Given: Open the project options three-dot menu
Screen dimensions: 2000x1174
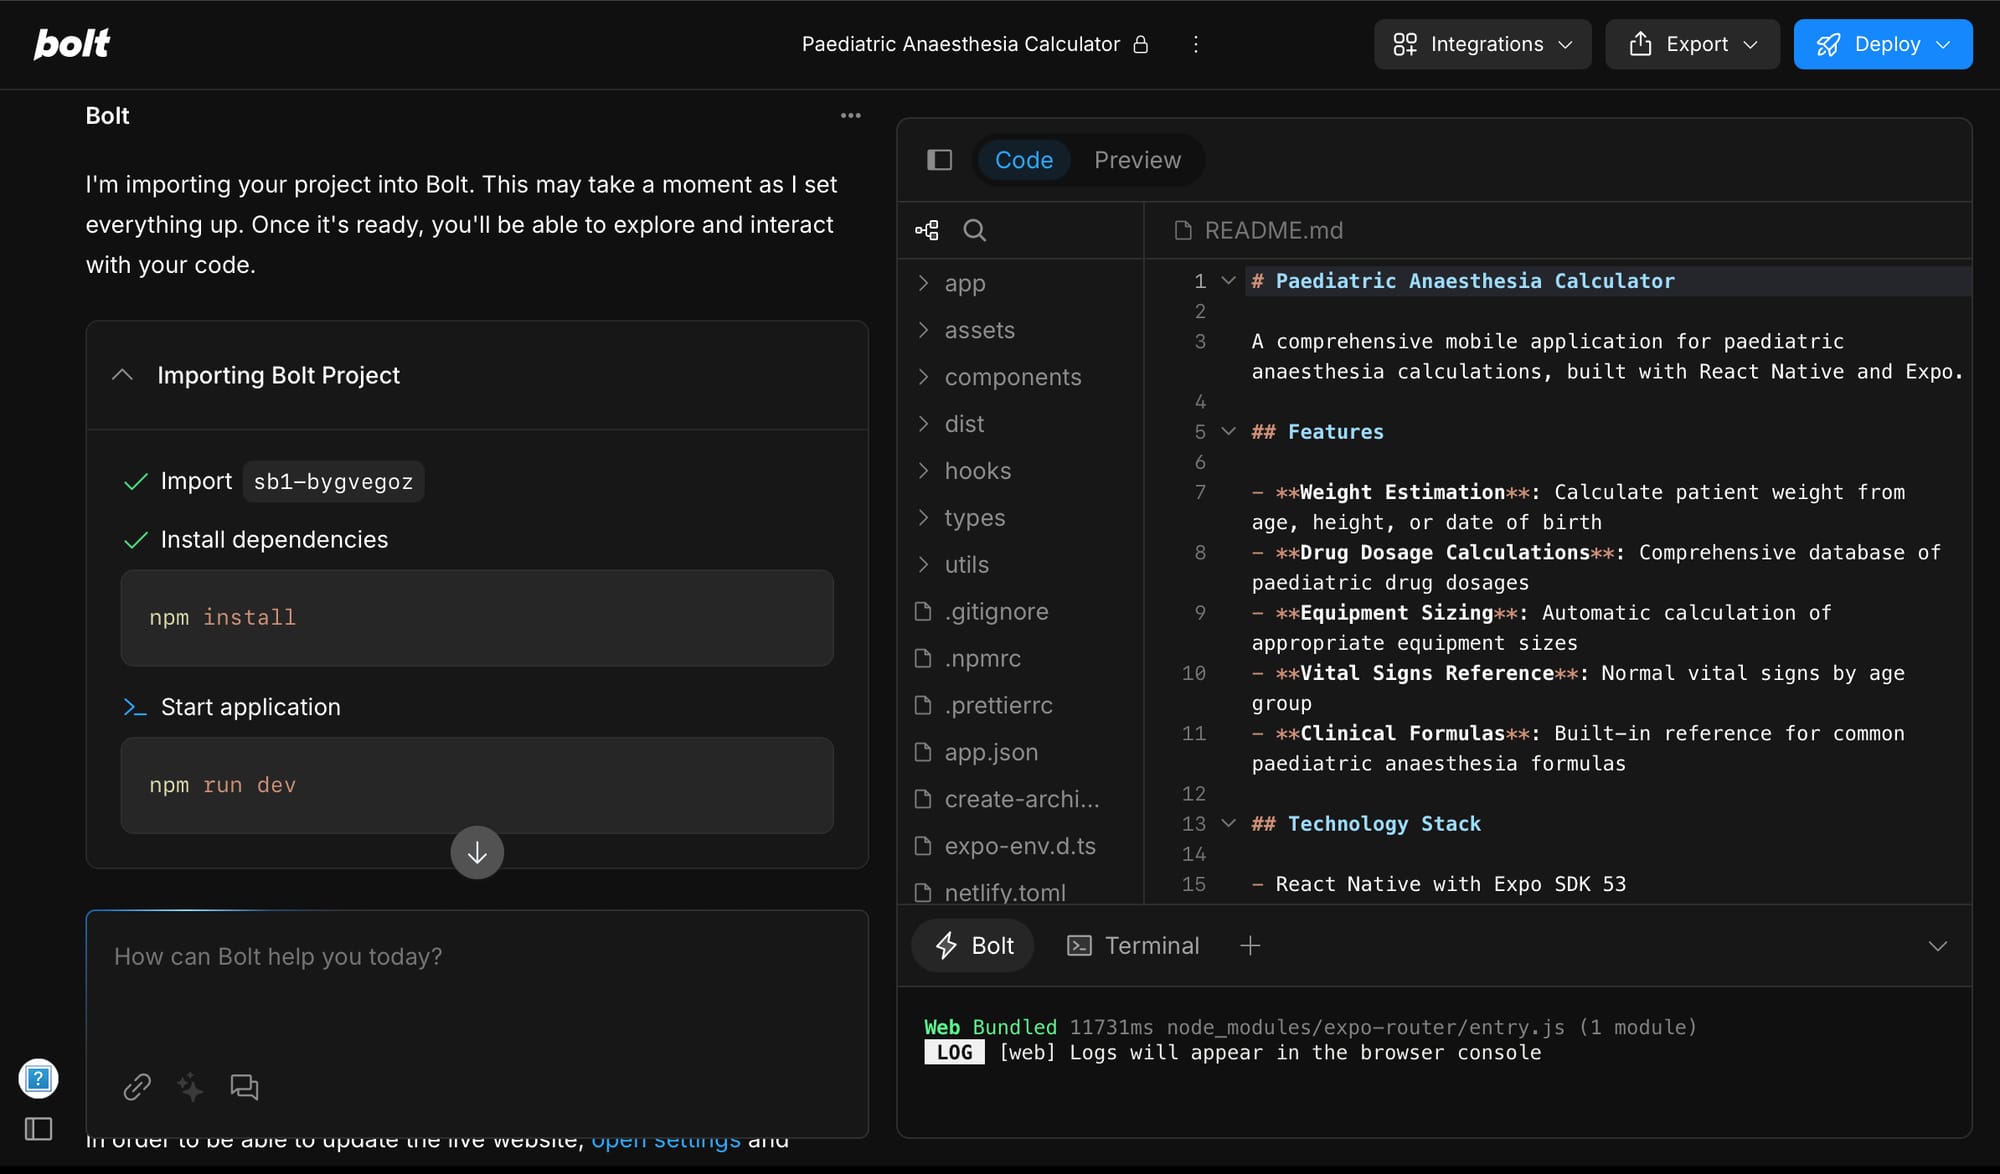Looking at the screenshot, I should [1195, 44].
